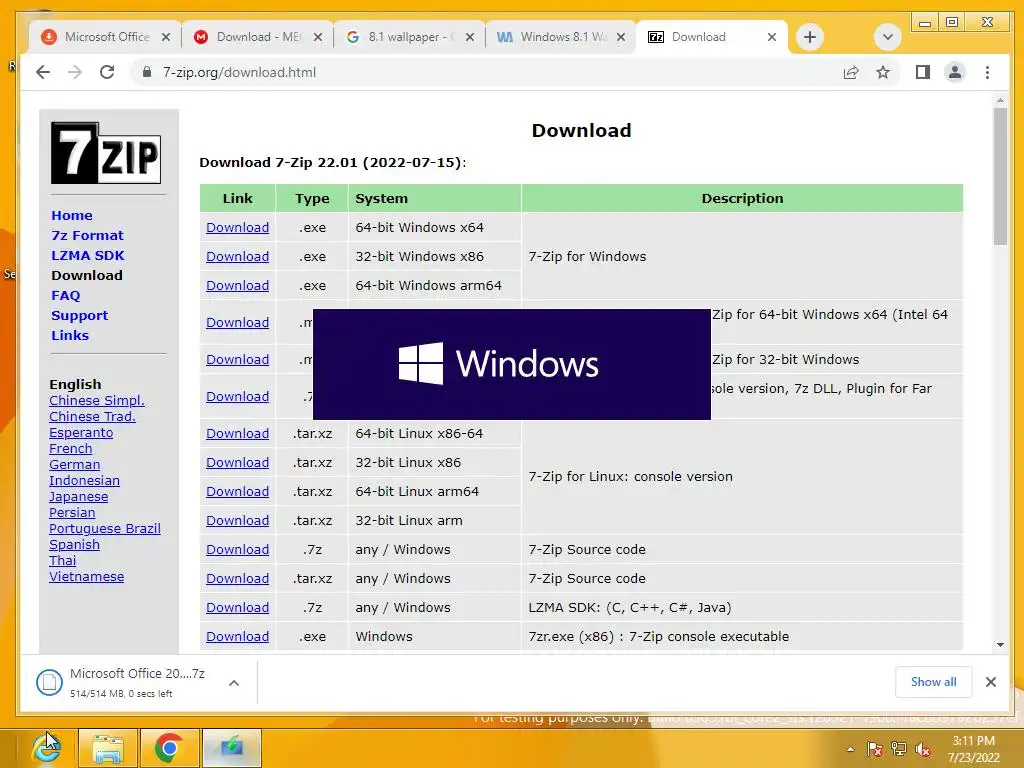Click Show all downloads button
This screenshot has width=1024, height=768.
[x=933, y=682]
